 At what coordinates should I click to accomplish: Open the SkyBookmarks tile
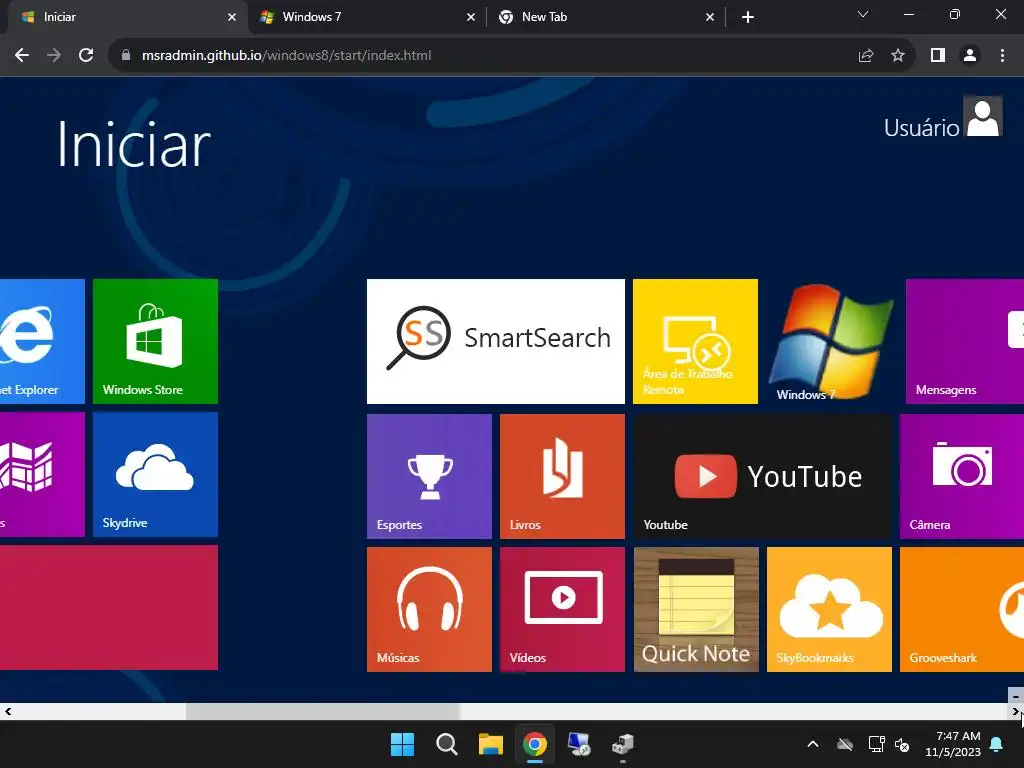(x=829, y=609)
